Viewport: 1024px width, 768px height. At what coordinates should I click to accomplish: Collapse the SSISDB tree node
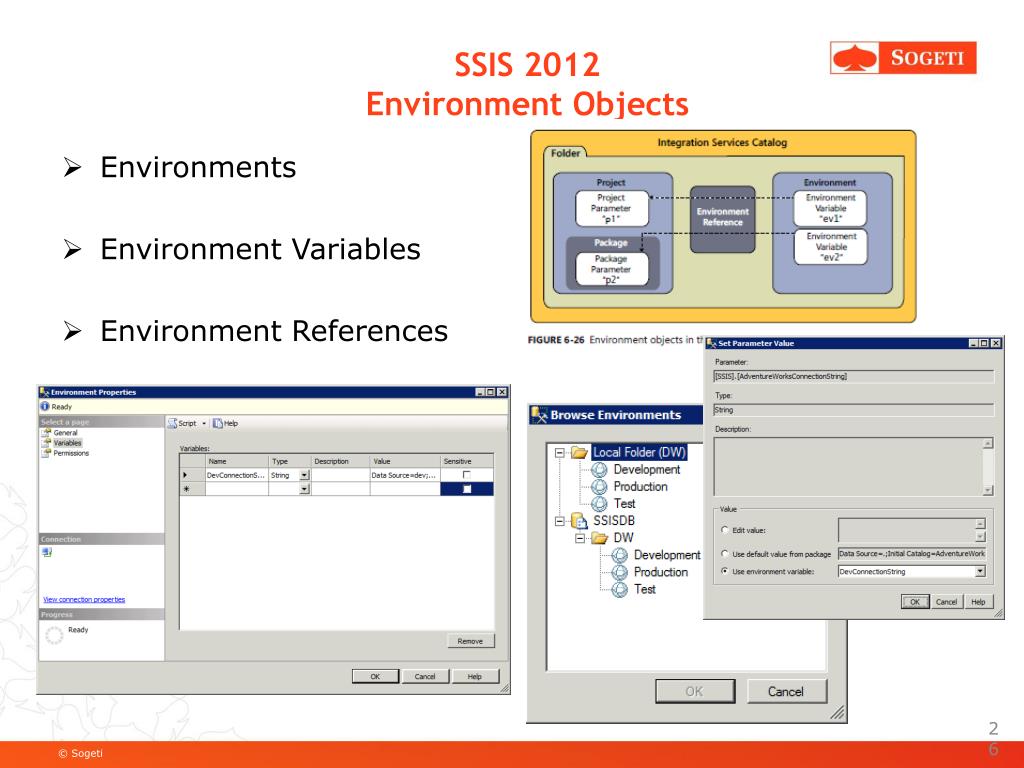(560, 520)
